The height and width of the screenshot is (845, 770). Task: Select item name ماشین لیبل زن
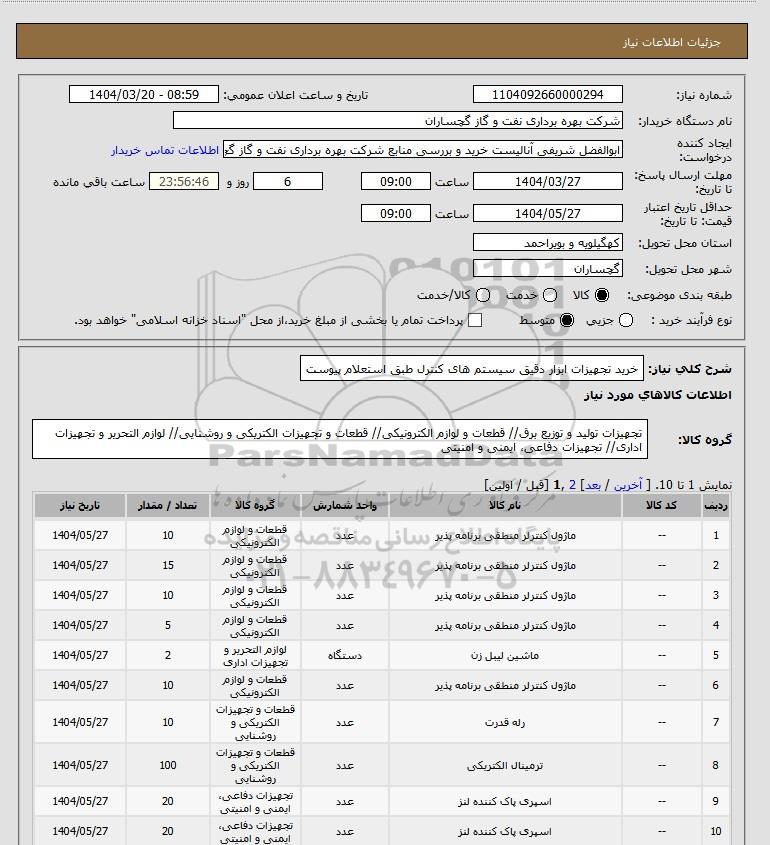(x=505, y=655)
